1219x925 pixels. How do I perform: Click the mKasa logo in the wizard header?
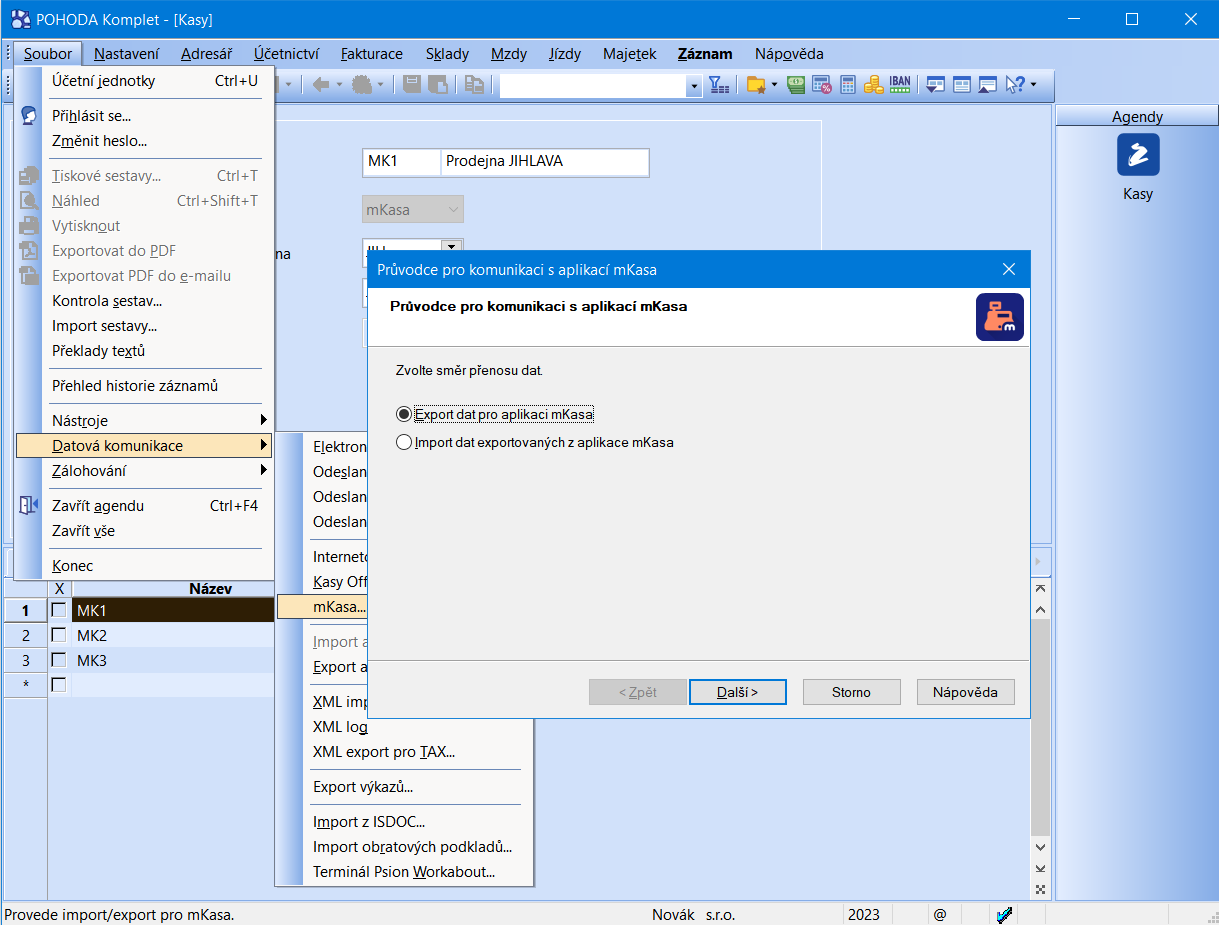[x=1000, y=317]
